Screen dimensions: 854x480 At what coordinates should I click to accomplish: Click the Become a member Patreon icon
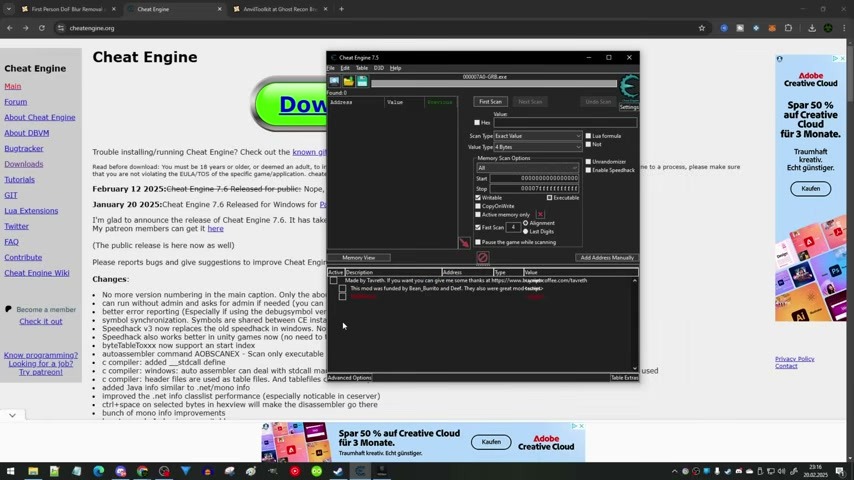pos(8,309)
